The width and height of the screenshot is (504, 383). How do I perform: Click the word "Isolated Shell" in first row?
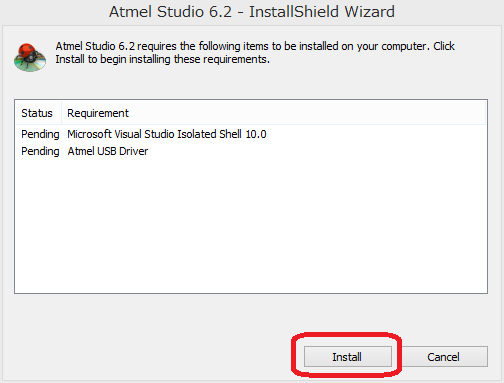tap(209, 134)
